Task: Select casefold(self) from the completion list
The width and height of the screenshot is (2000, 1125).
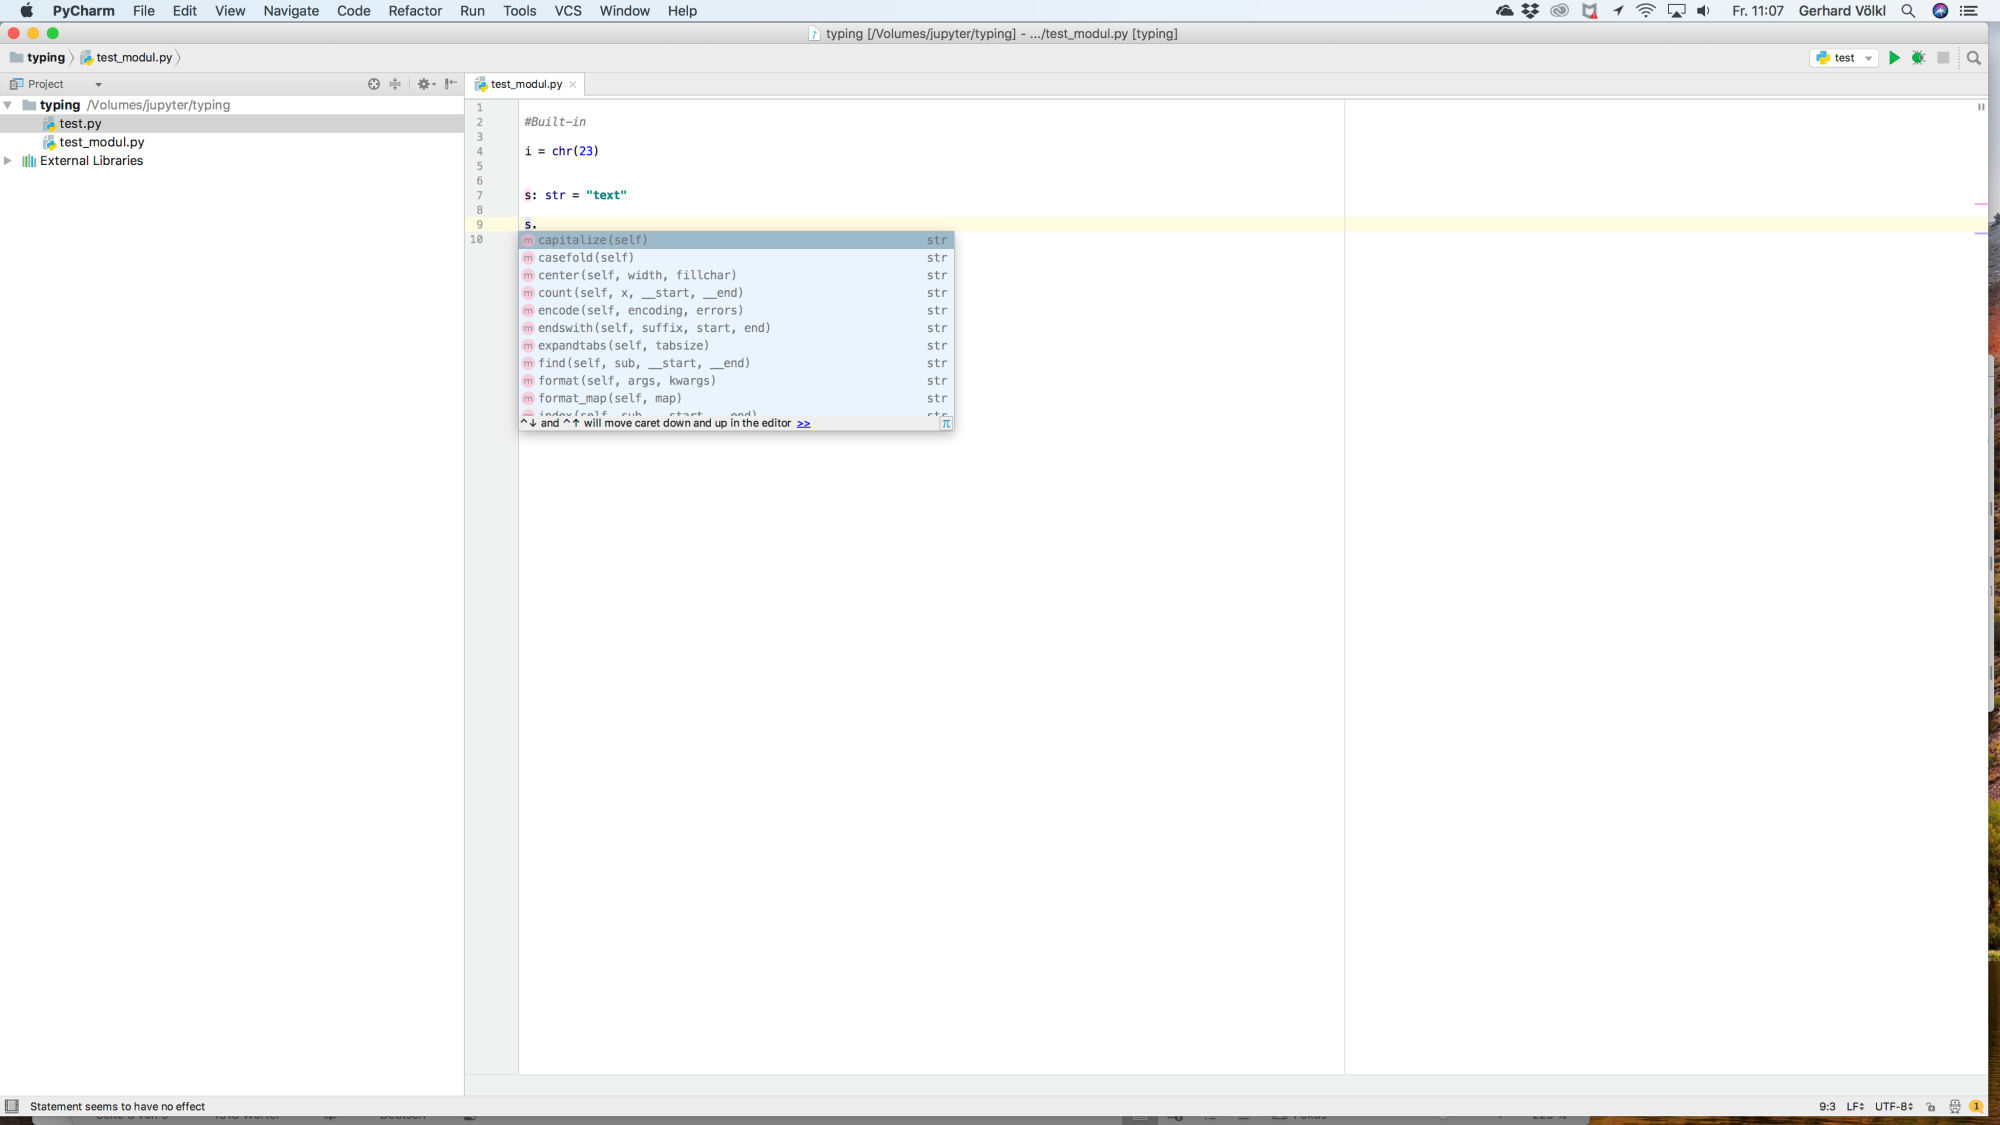Action: point(586,258)
